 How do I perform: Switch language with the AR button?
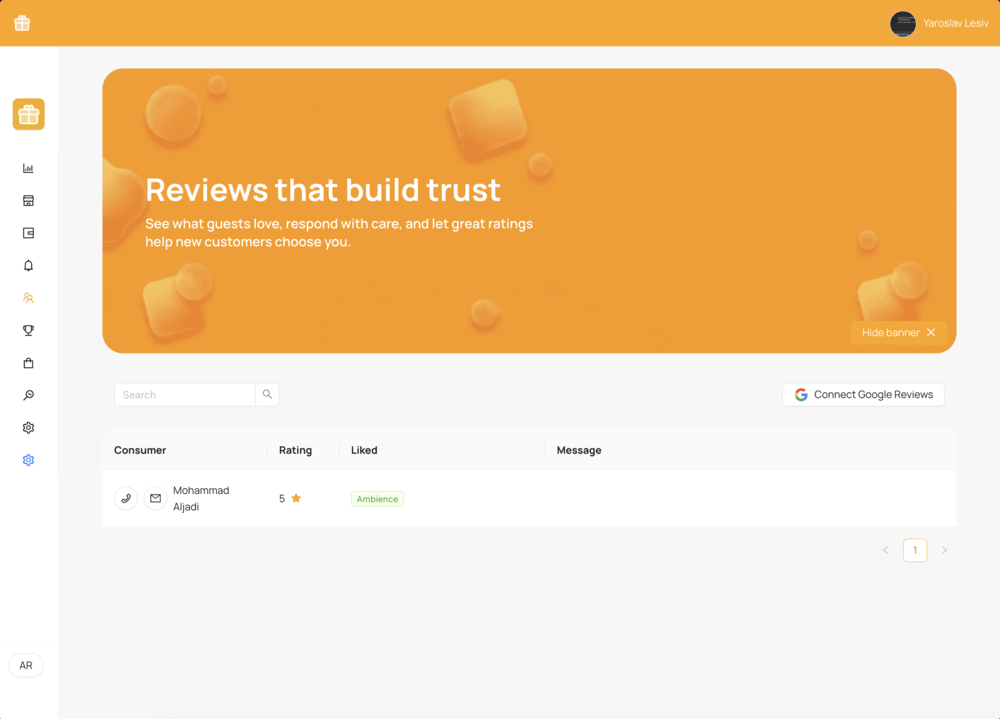click(x=26, y=665)
